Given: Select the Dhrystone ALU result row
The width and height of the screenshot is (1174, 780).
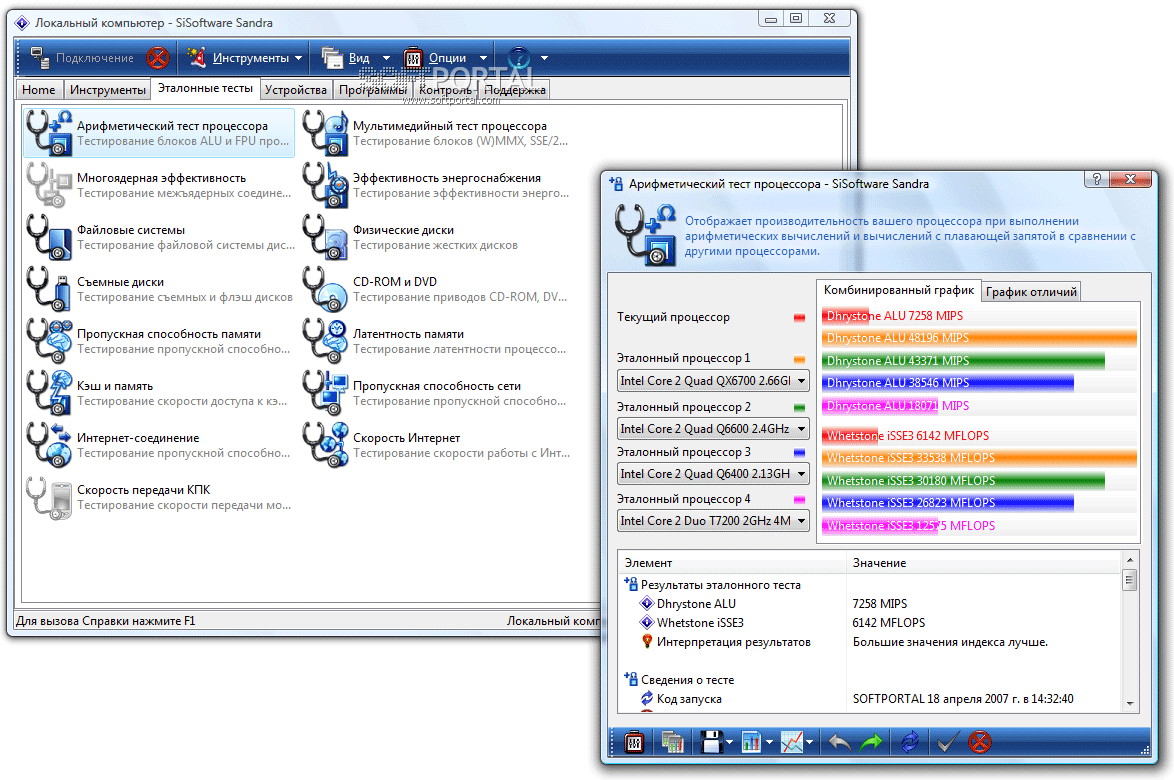Looking at the screenshot, I should 869,603.
